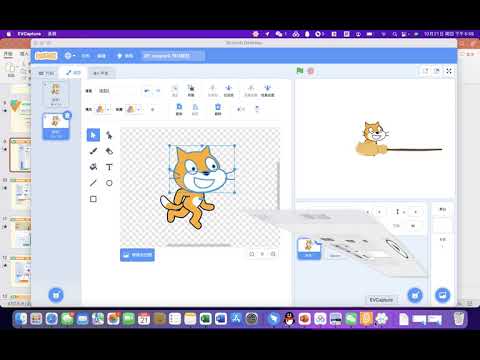This screenshot has height=360, width=480.
Task: Flip the selection horizontally
Action: (241, 109)
